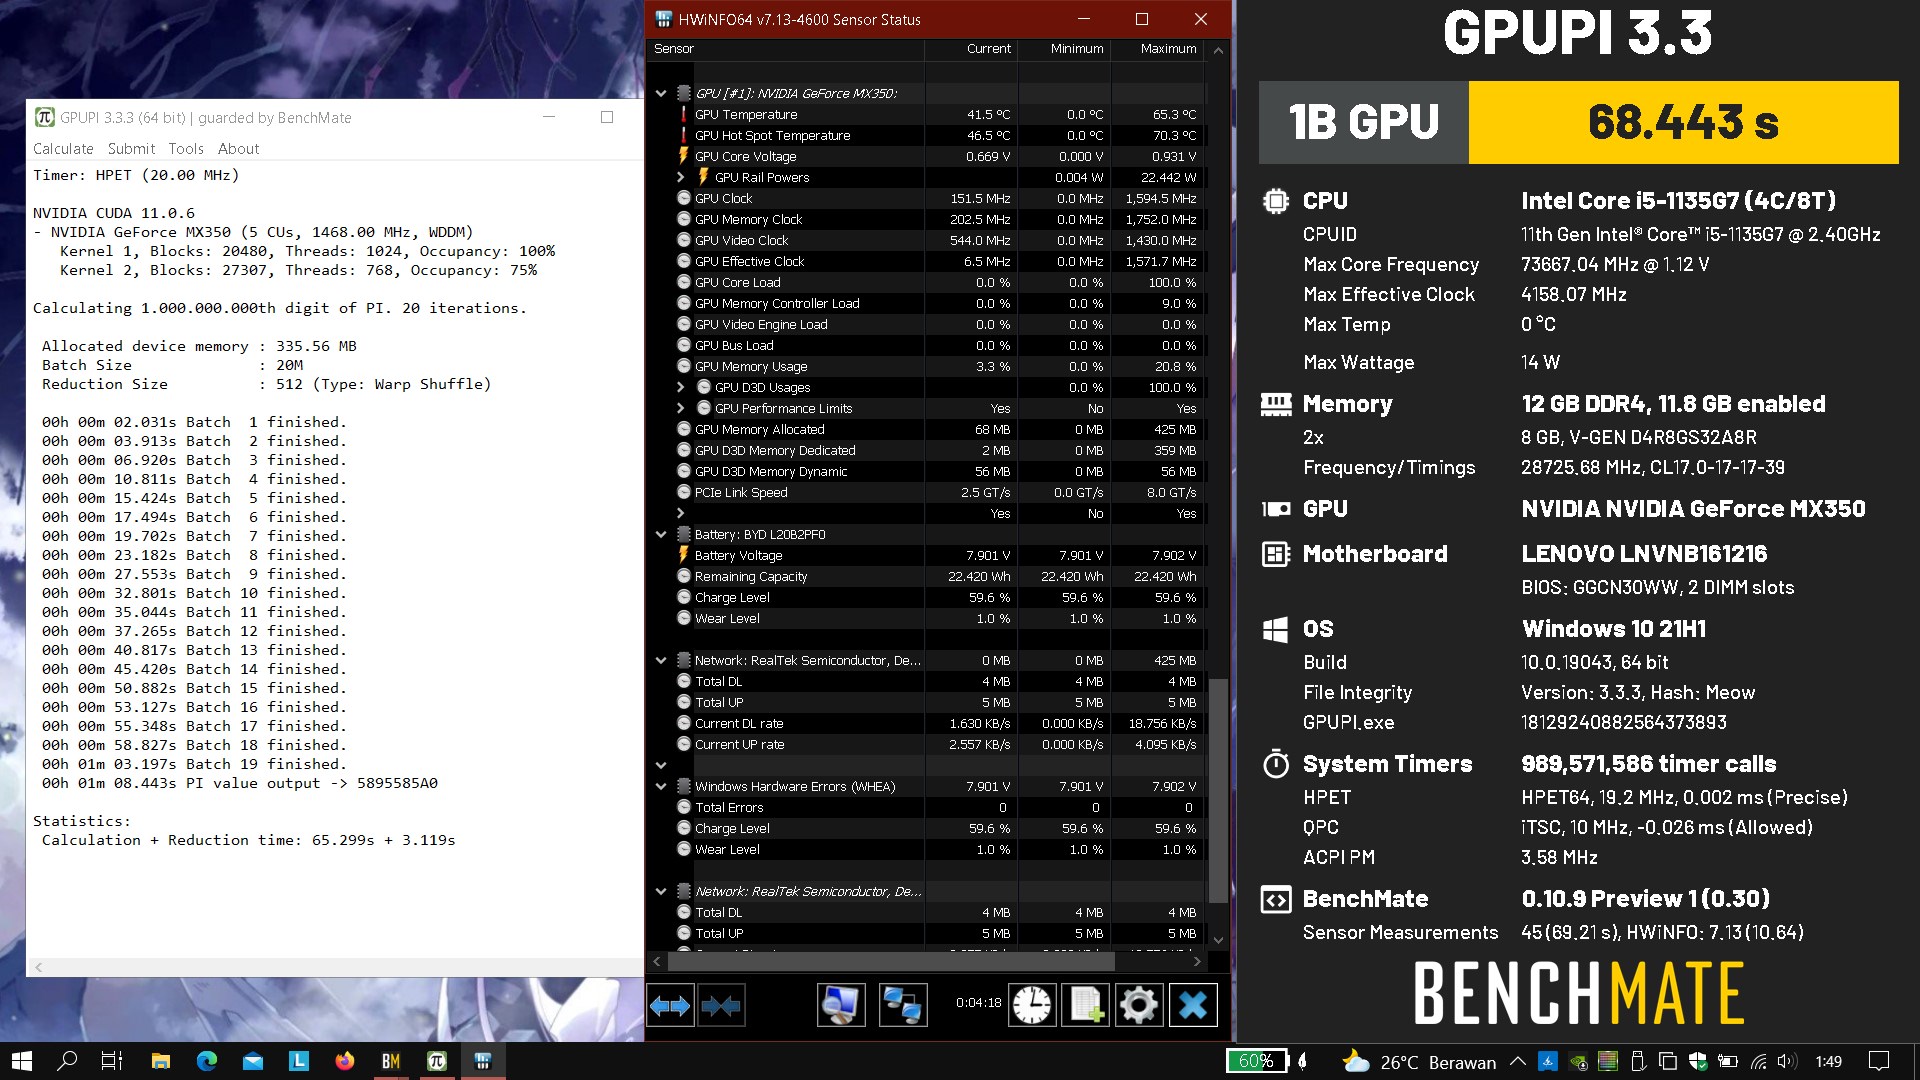Switch to HWiNFO taskbar icon
This screenshot has width=1920, height=1080.
[483, 1061]
